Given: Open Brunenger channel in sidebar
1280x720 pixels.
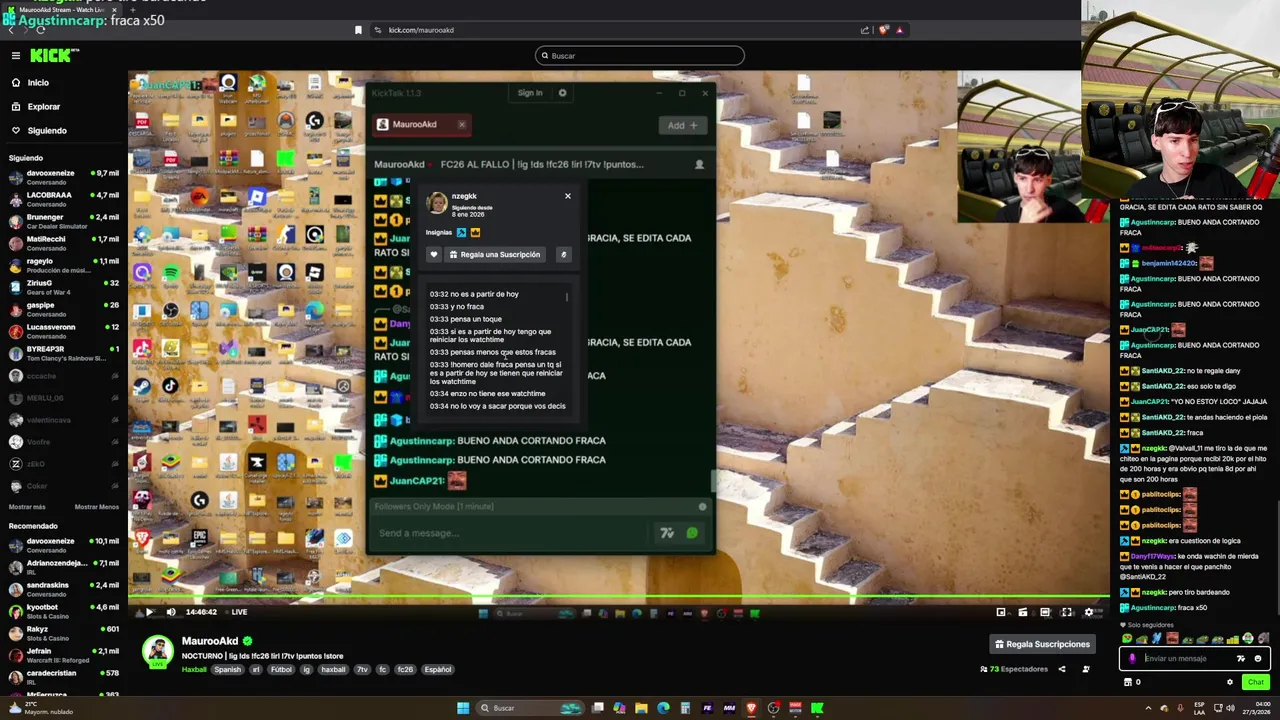Looking at the screenshot, I should point(63,221).
